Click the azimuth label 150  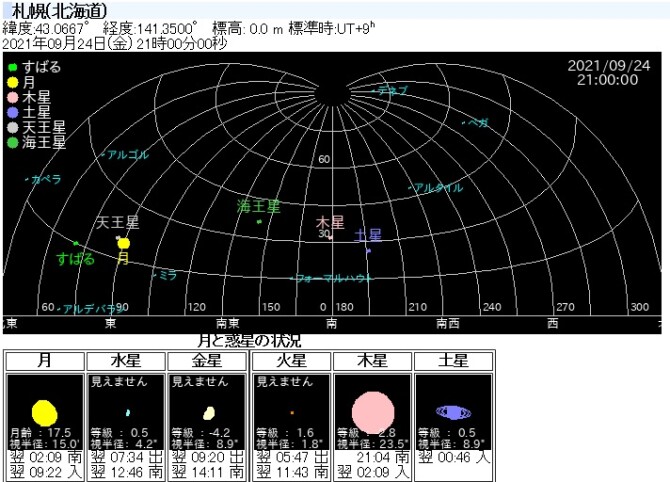271,307
